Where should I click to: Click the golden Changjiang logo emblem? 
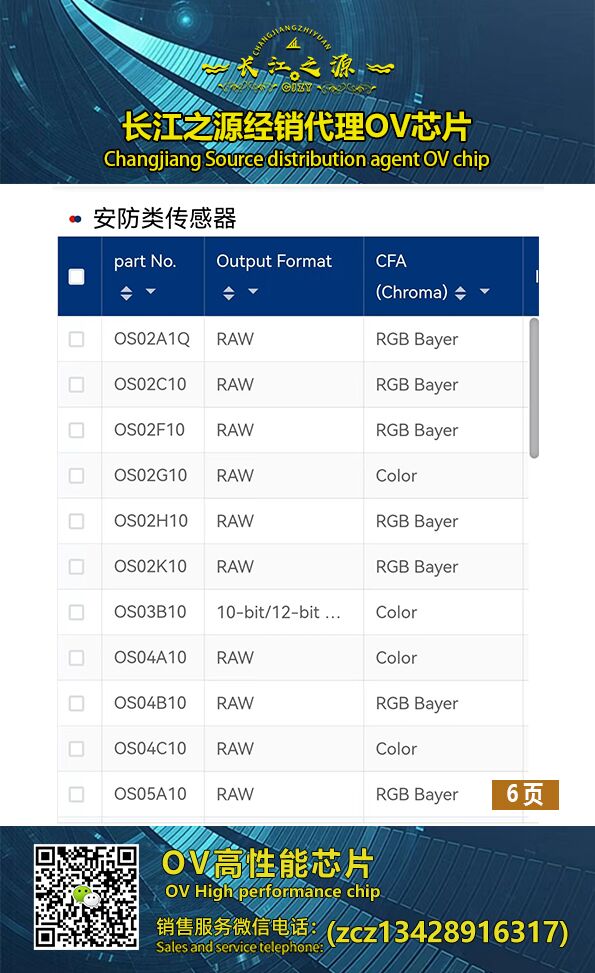click(x=297, y=64)
